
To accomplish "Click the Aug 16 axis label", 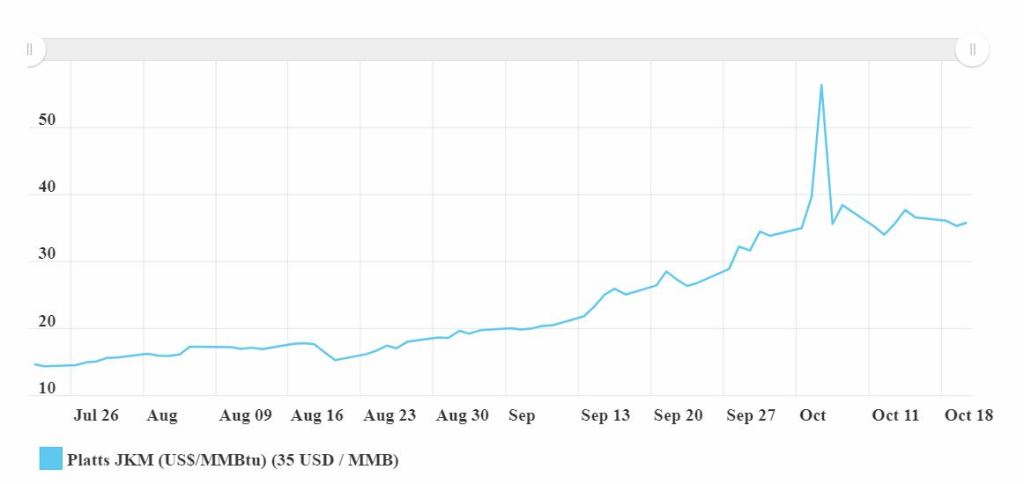I will pos(317,416).
